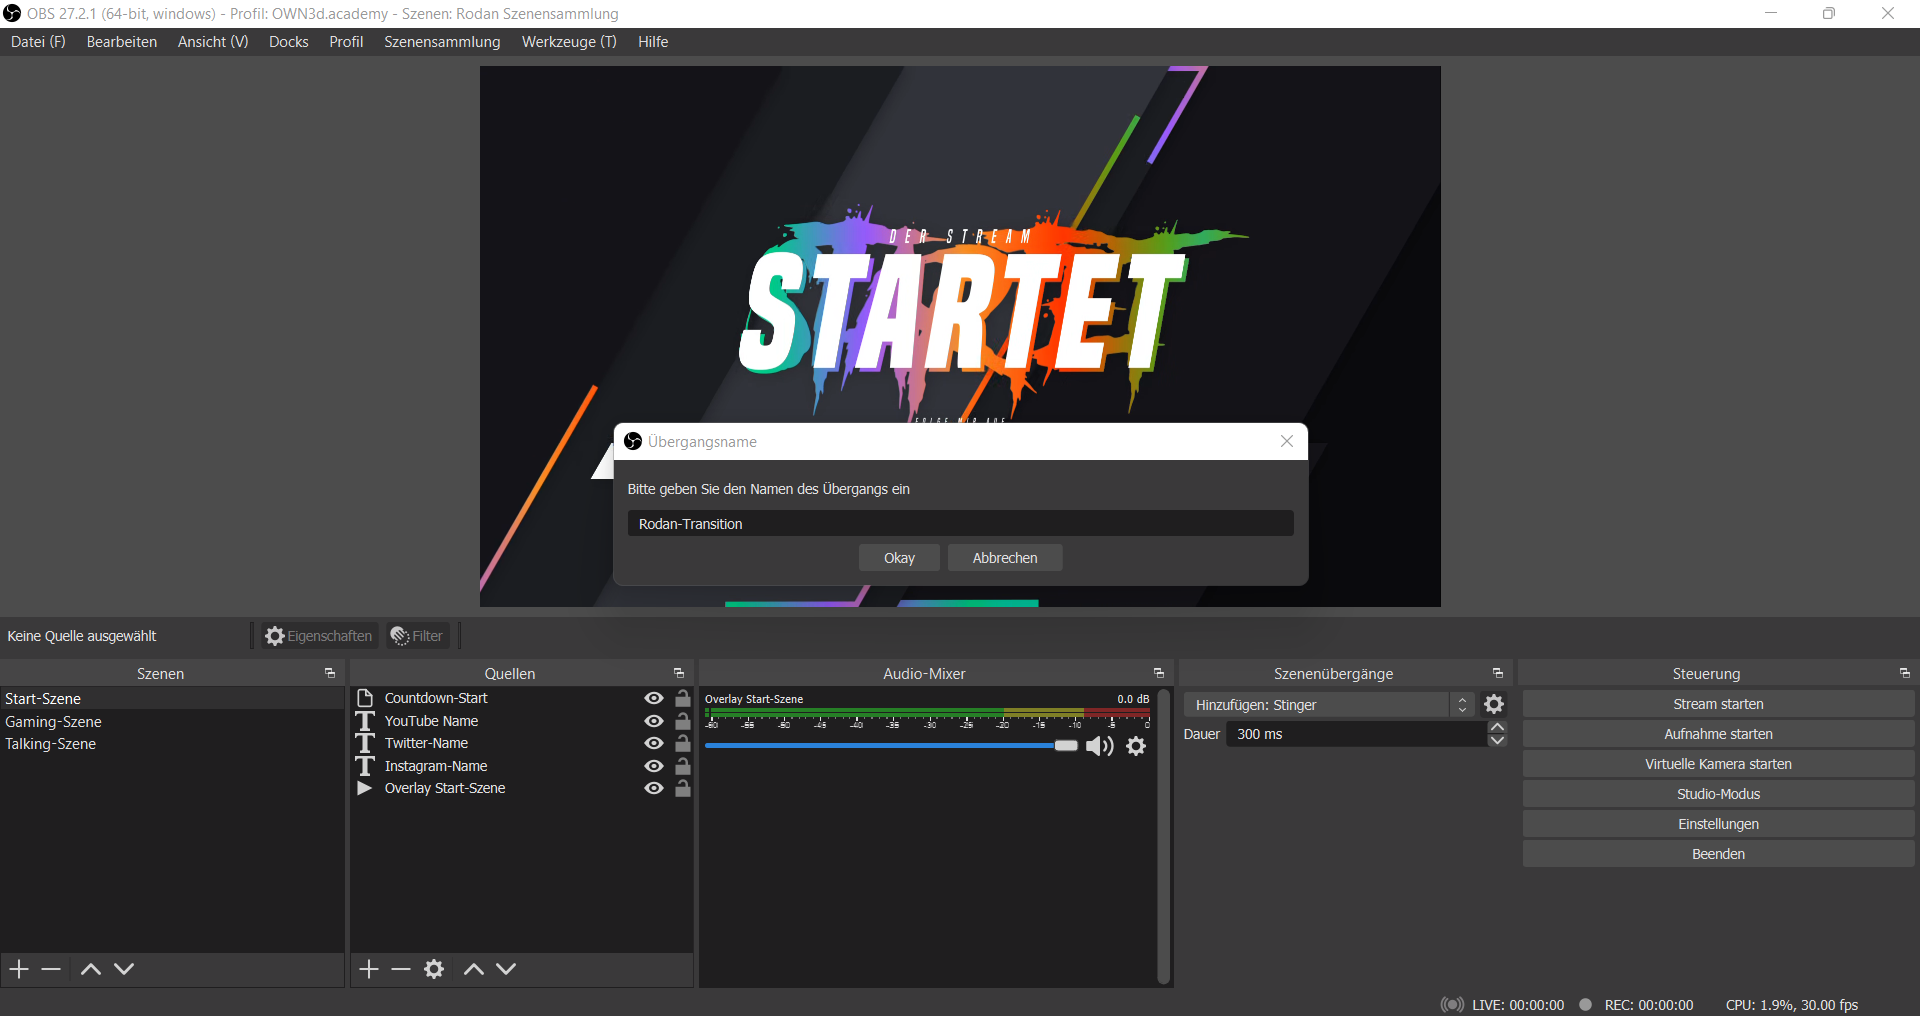Increase Dauer value with up arrow
1920x1016 pixels.
1497,727
